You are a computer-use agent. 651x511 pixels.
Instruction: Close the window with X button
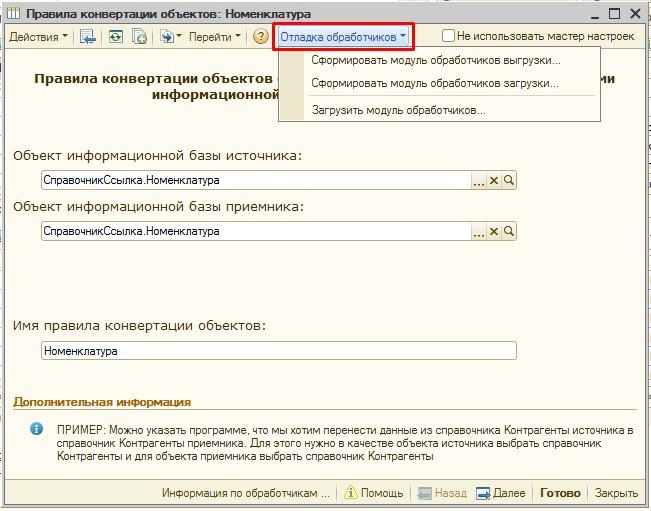(x=635, y=14)
